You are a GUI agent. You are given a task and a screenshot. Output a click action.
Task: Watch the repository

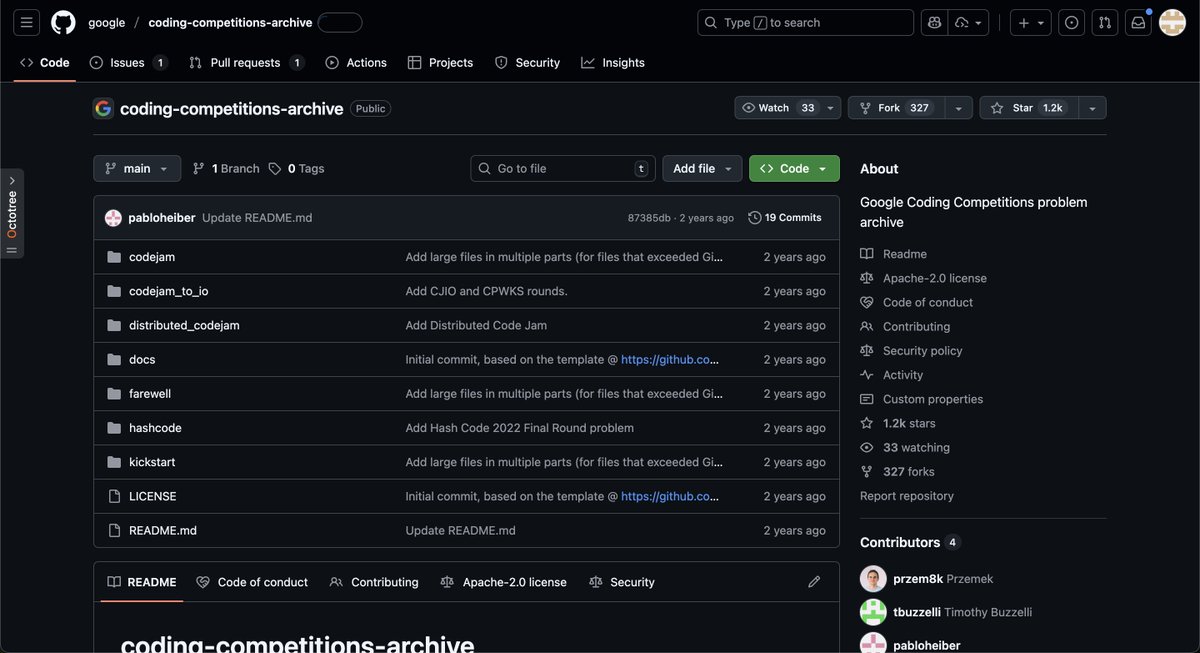point(780,108)
